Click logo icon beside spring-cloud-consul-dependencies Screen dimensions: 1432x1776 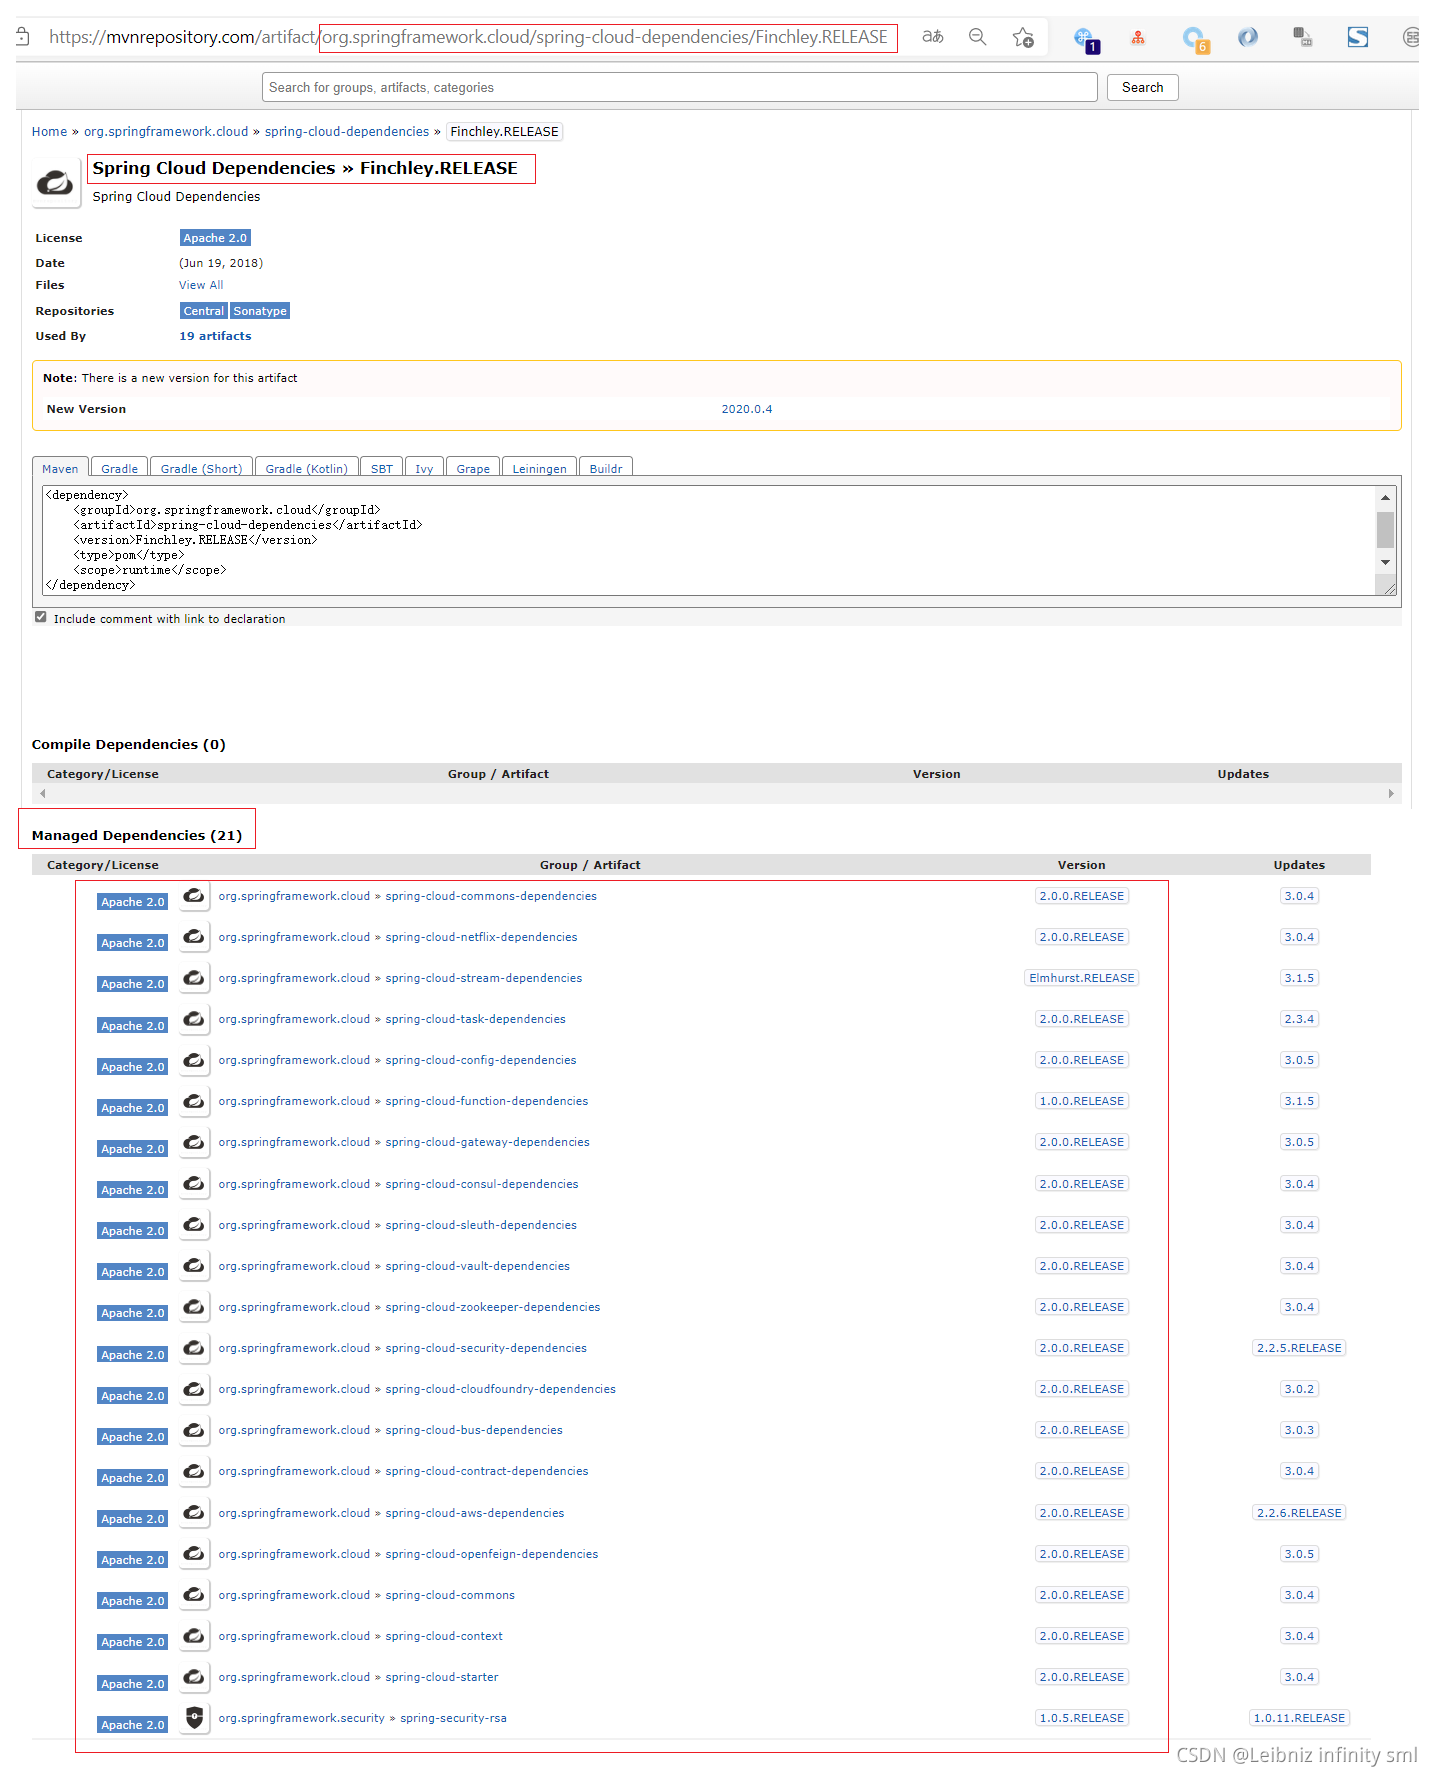click(195, 1184)
